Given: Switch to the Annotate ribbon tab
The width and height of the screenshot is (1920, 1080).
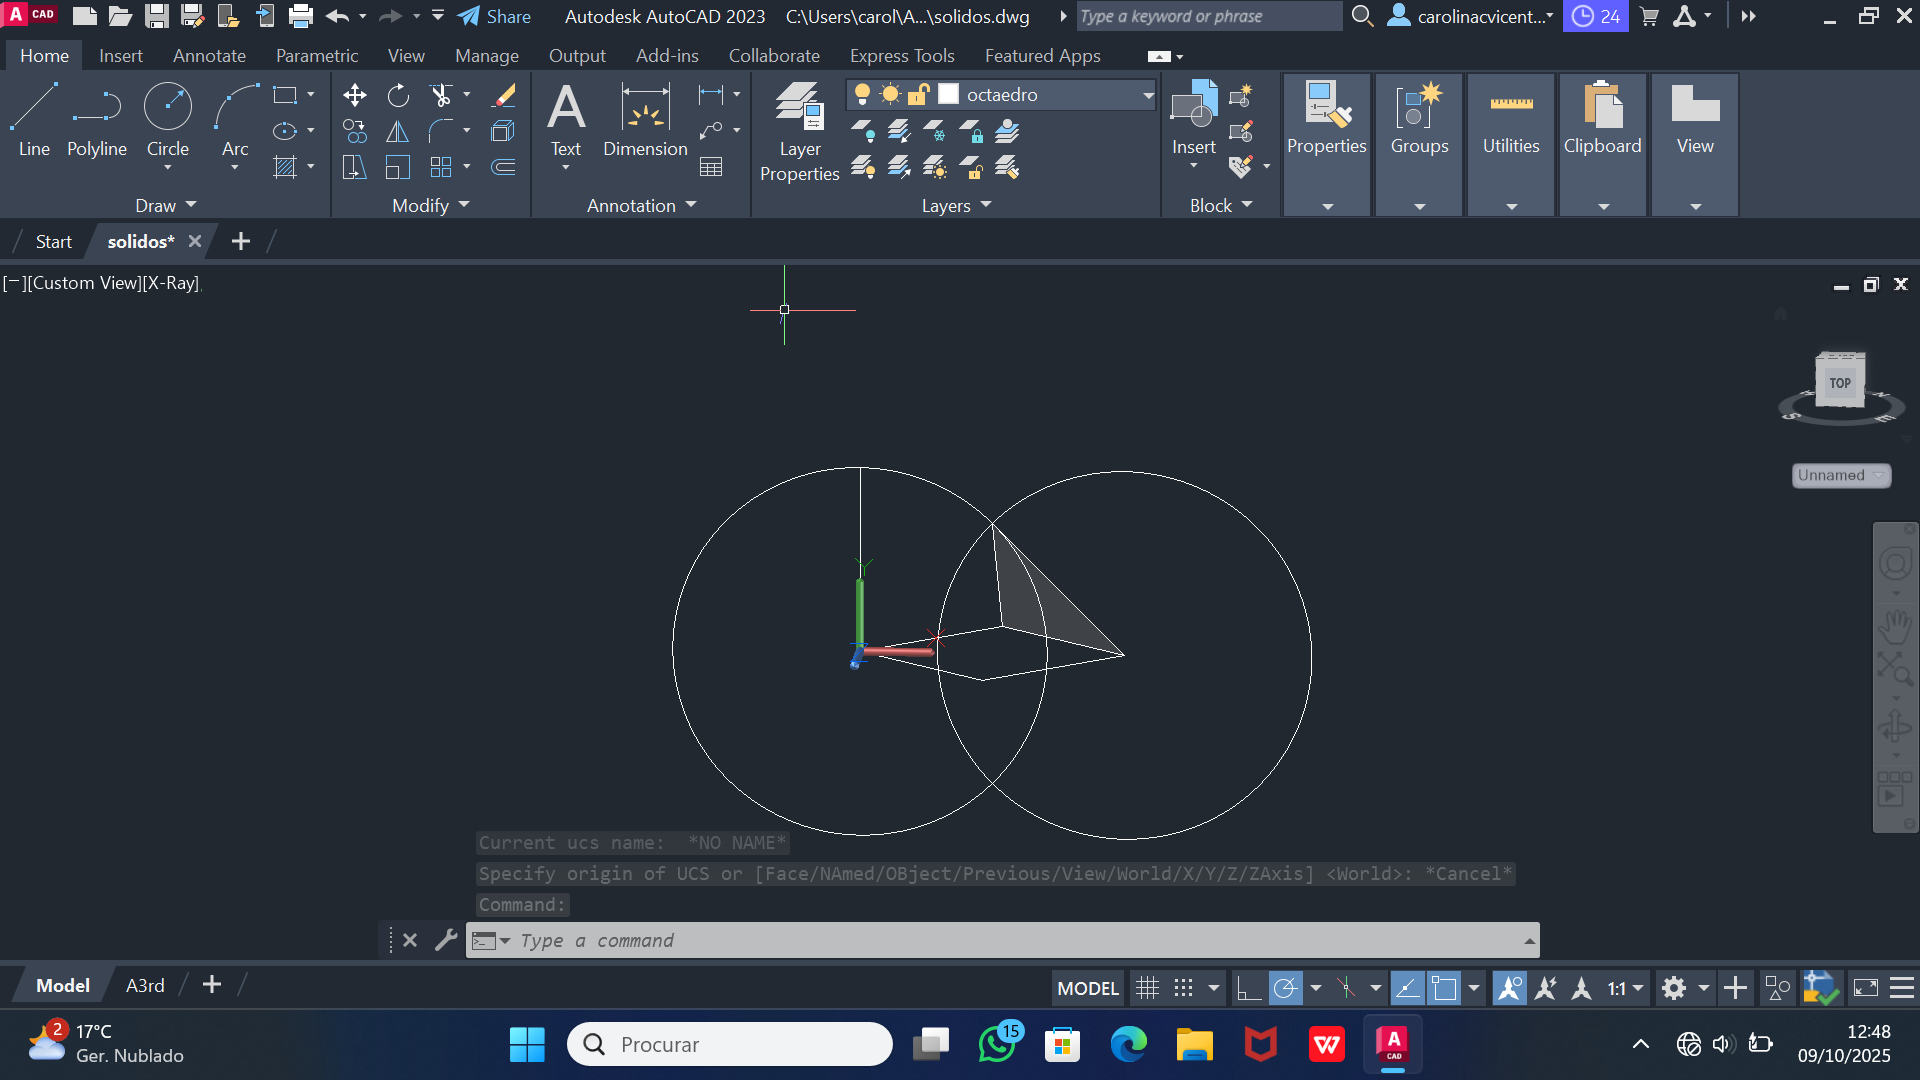Looking at the screenshot, I should point(209,56).
